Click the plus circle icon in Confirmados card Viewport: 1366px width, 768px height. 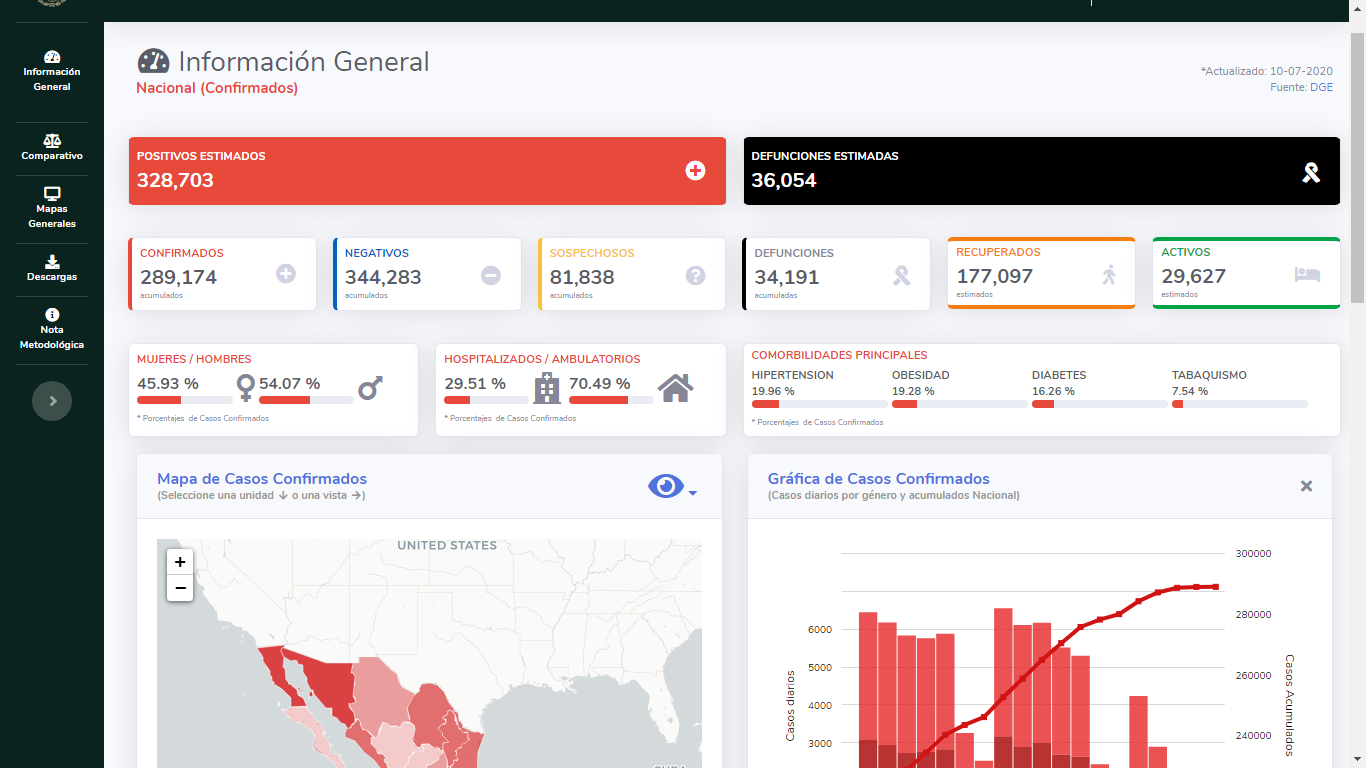pyautogui.click(x=286, y=273)
